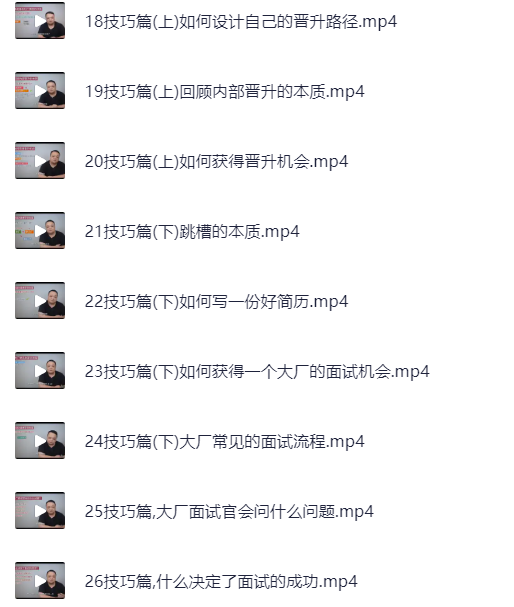Play video 26 thumbnail about 面试的成功
This screenshot has width=514, height=607.
point(40,581)
